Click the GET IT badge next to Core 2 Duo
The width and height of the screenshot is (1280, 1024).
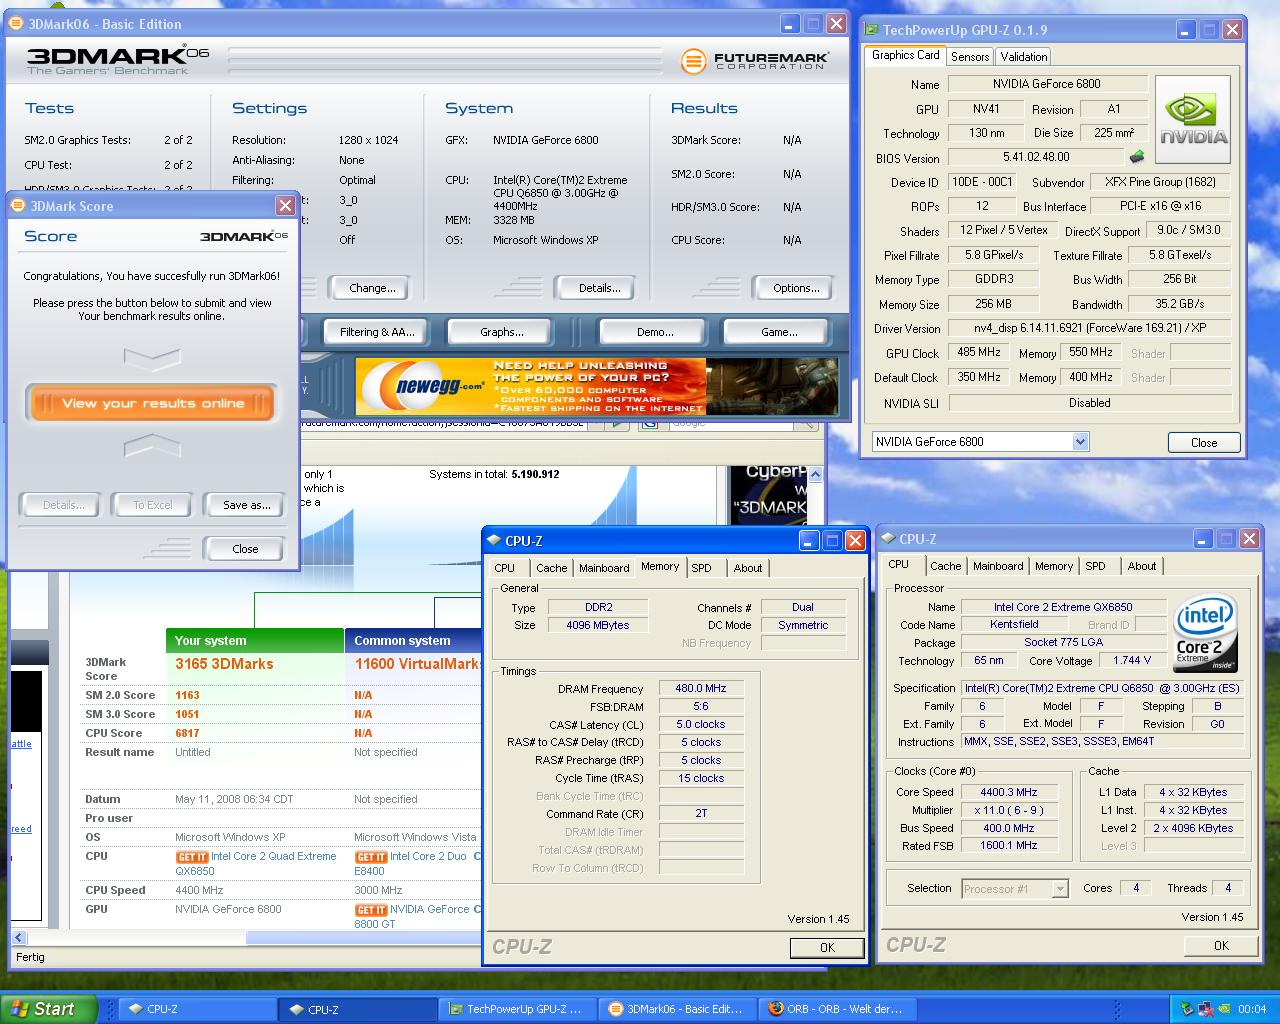point(371,857)
